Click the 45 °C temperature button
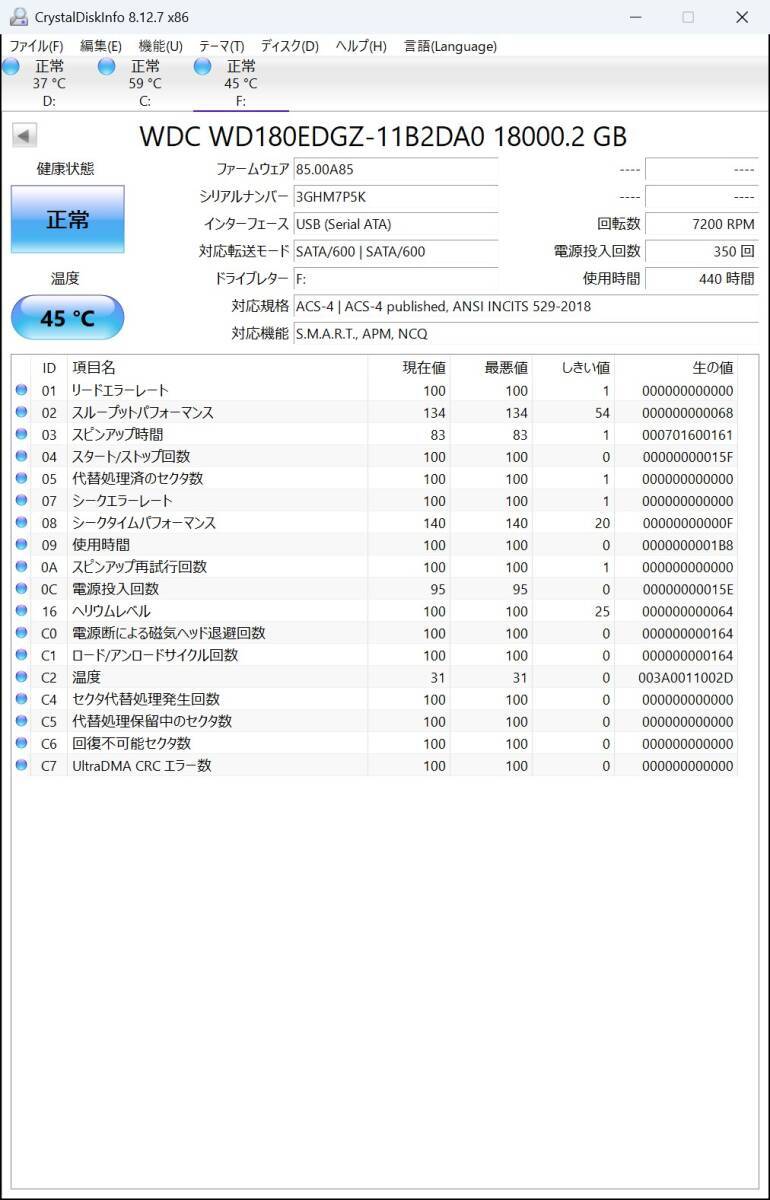The image size is (770, 1200). [68, 318]
